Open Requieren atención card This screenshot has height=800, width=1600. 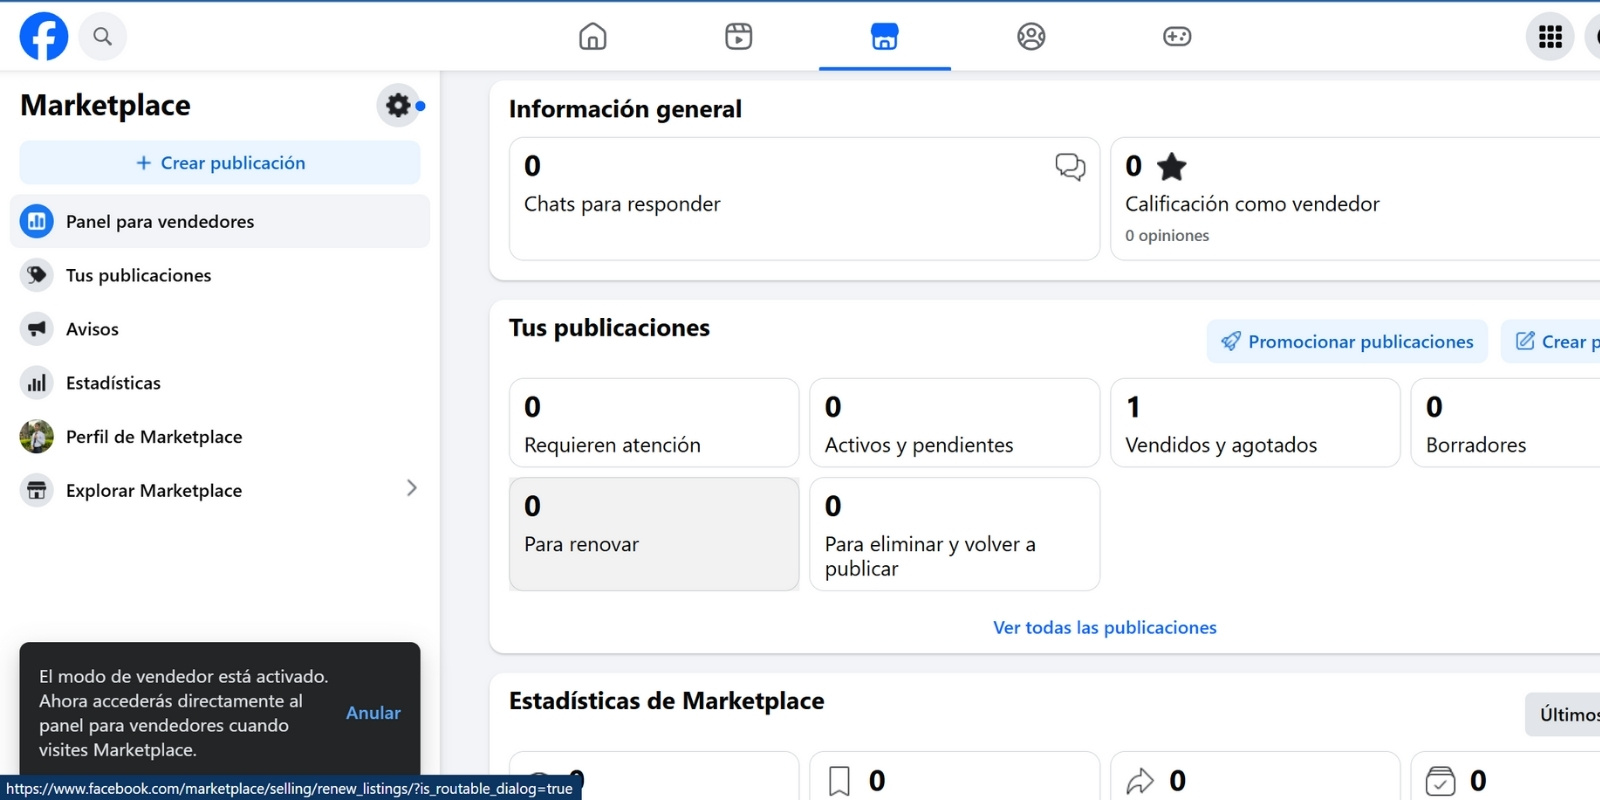[654, 423]
